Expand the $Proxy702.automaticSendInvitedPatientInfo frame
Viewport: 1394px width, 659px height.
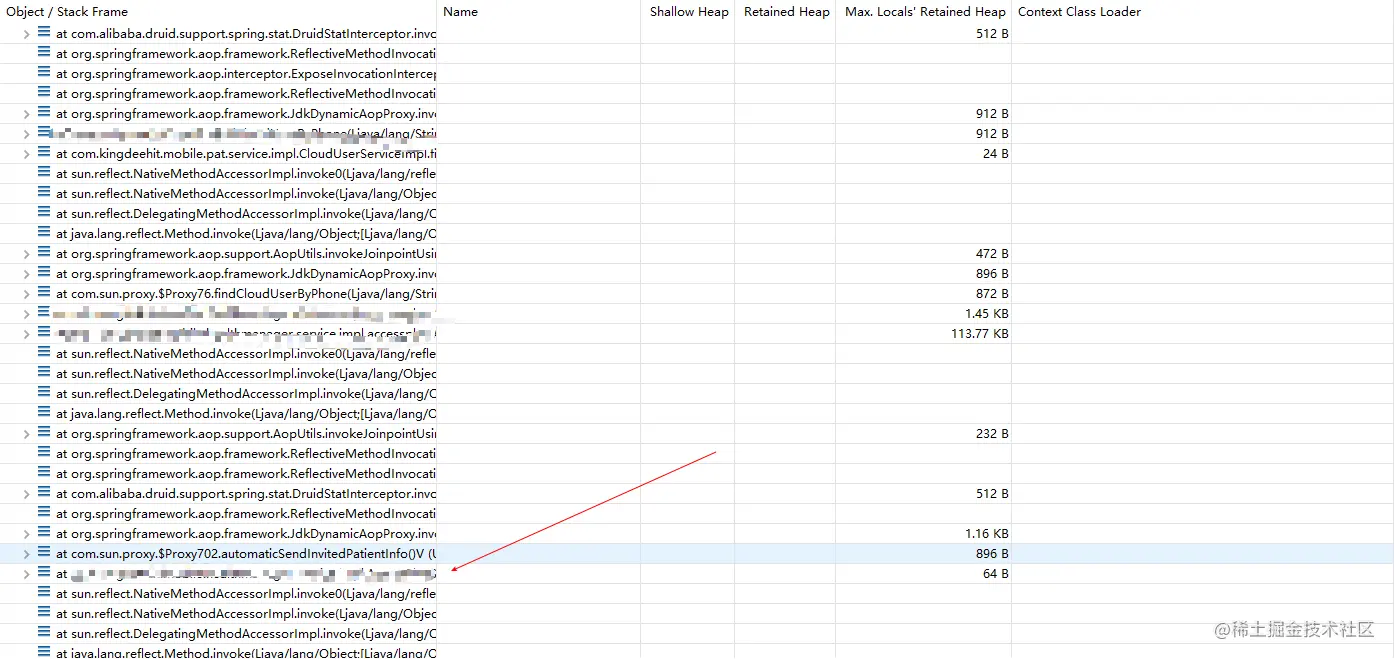(27, 553)
